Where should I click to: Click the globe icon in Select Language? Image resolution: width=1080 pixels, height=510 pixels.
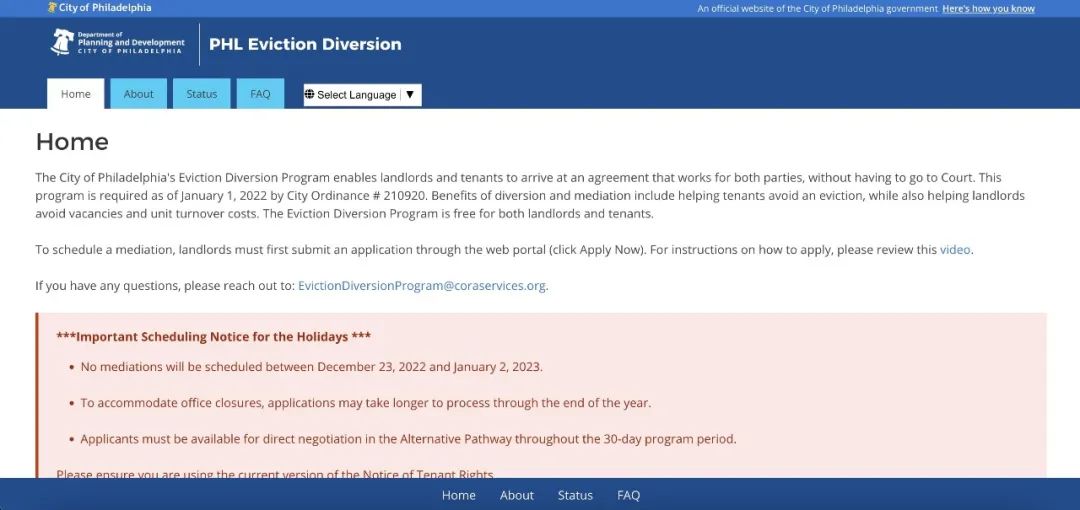pyautogui.click(x=309, y=94)
